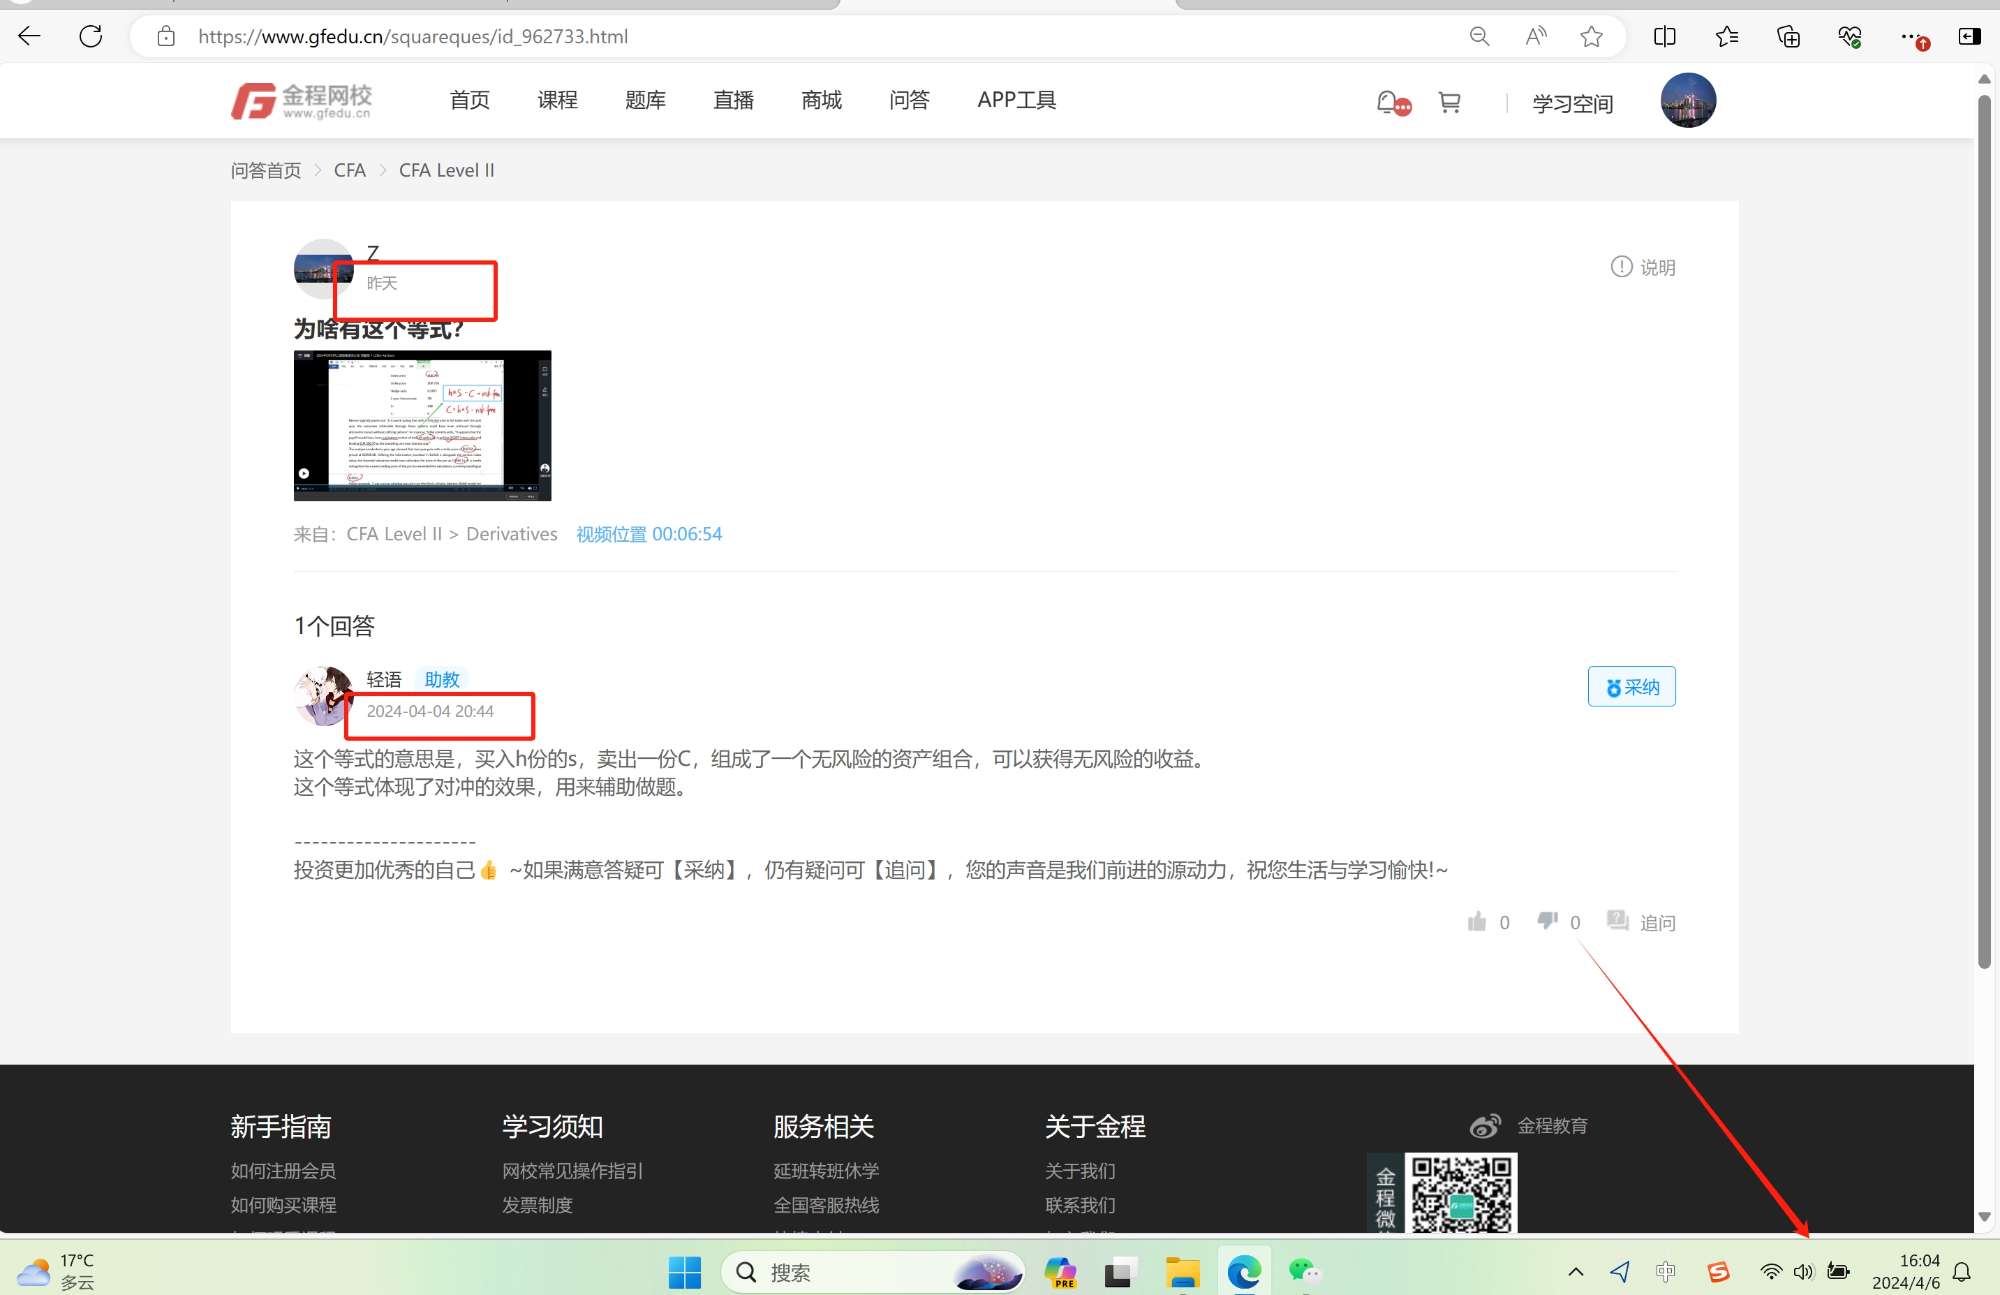
Task: Click the notification bell icon in header
Action: coord(1389,102)
